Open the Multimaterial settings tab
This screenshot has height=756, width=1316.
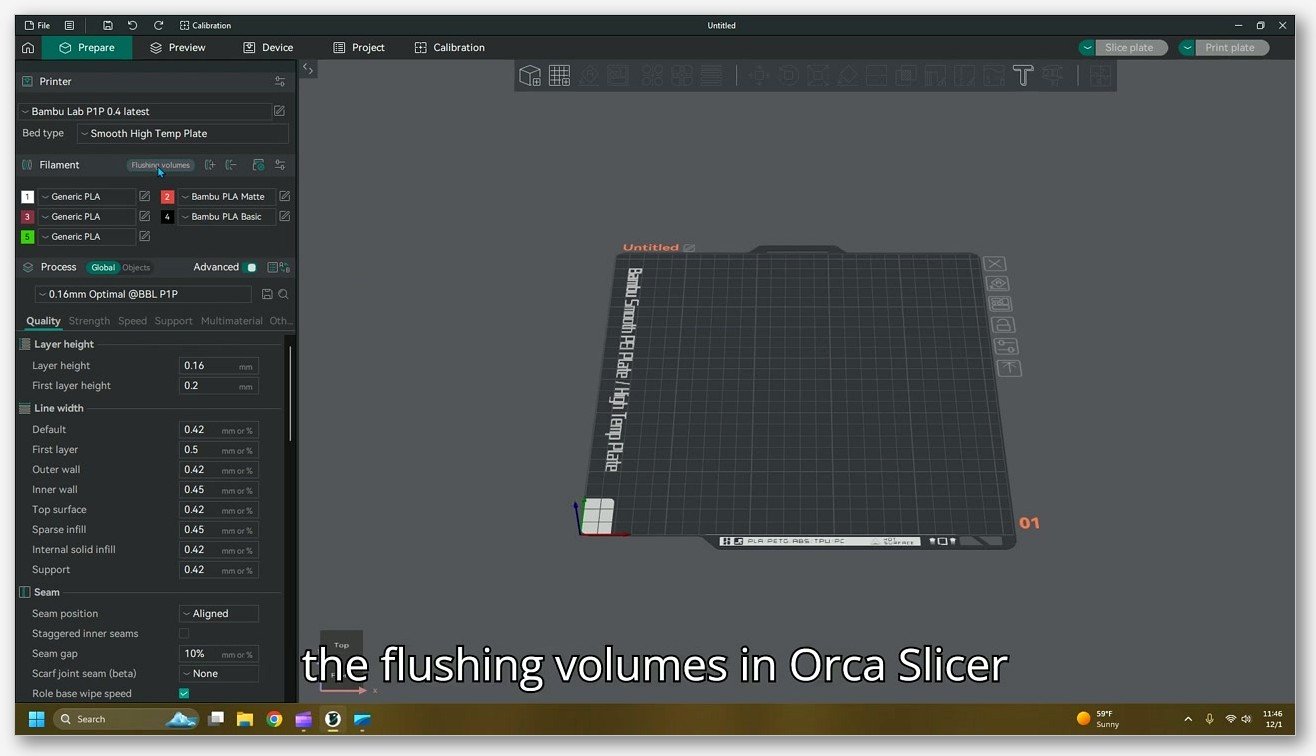[x=232, y=321]
